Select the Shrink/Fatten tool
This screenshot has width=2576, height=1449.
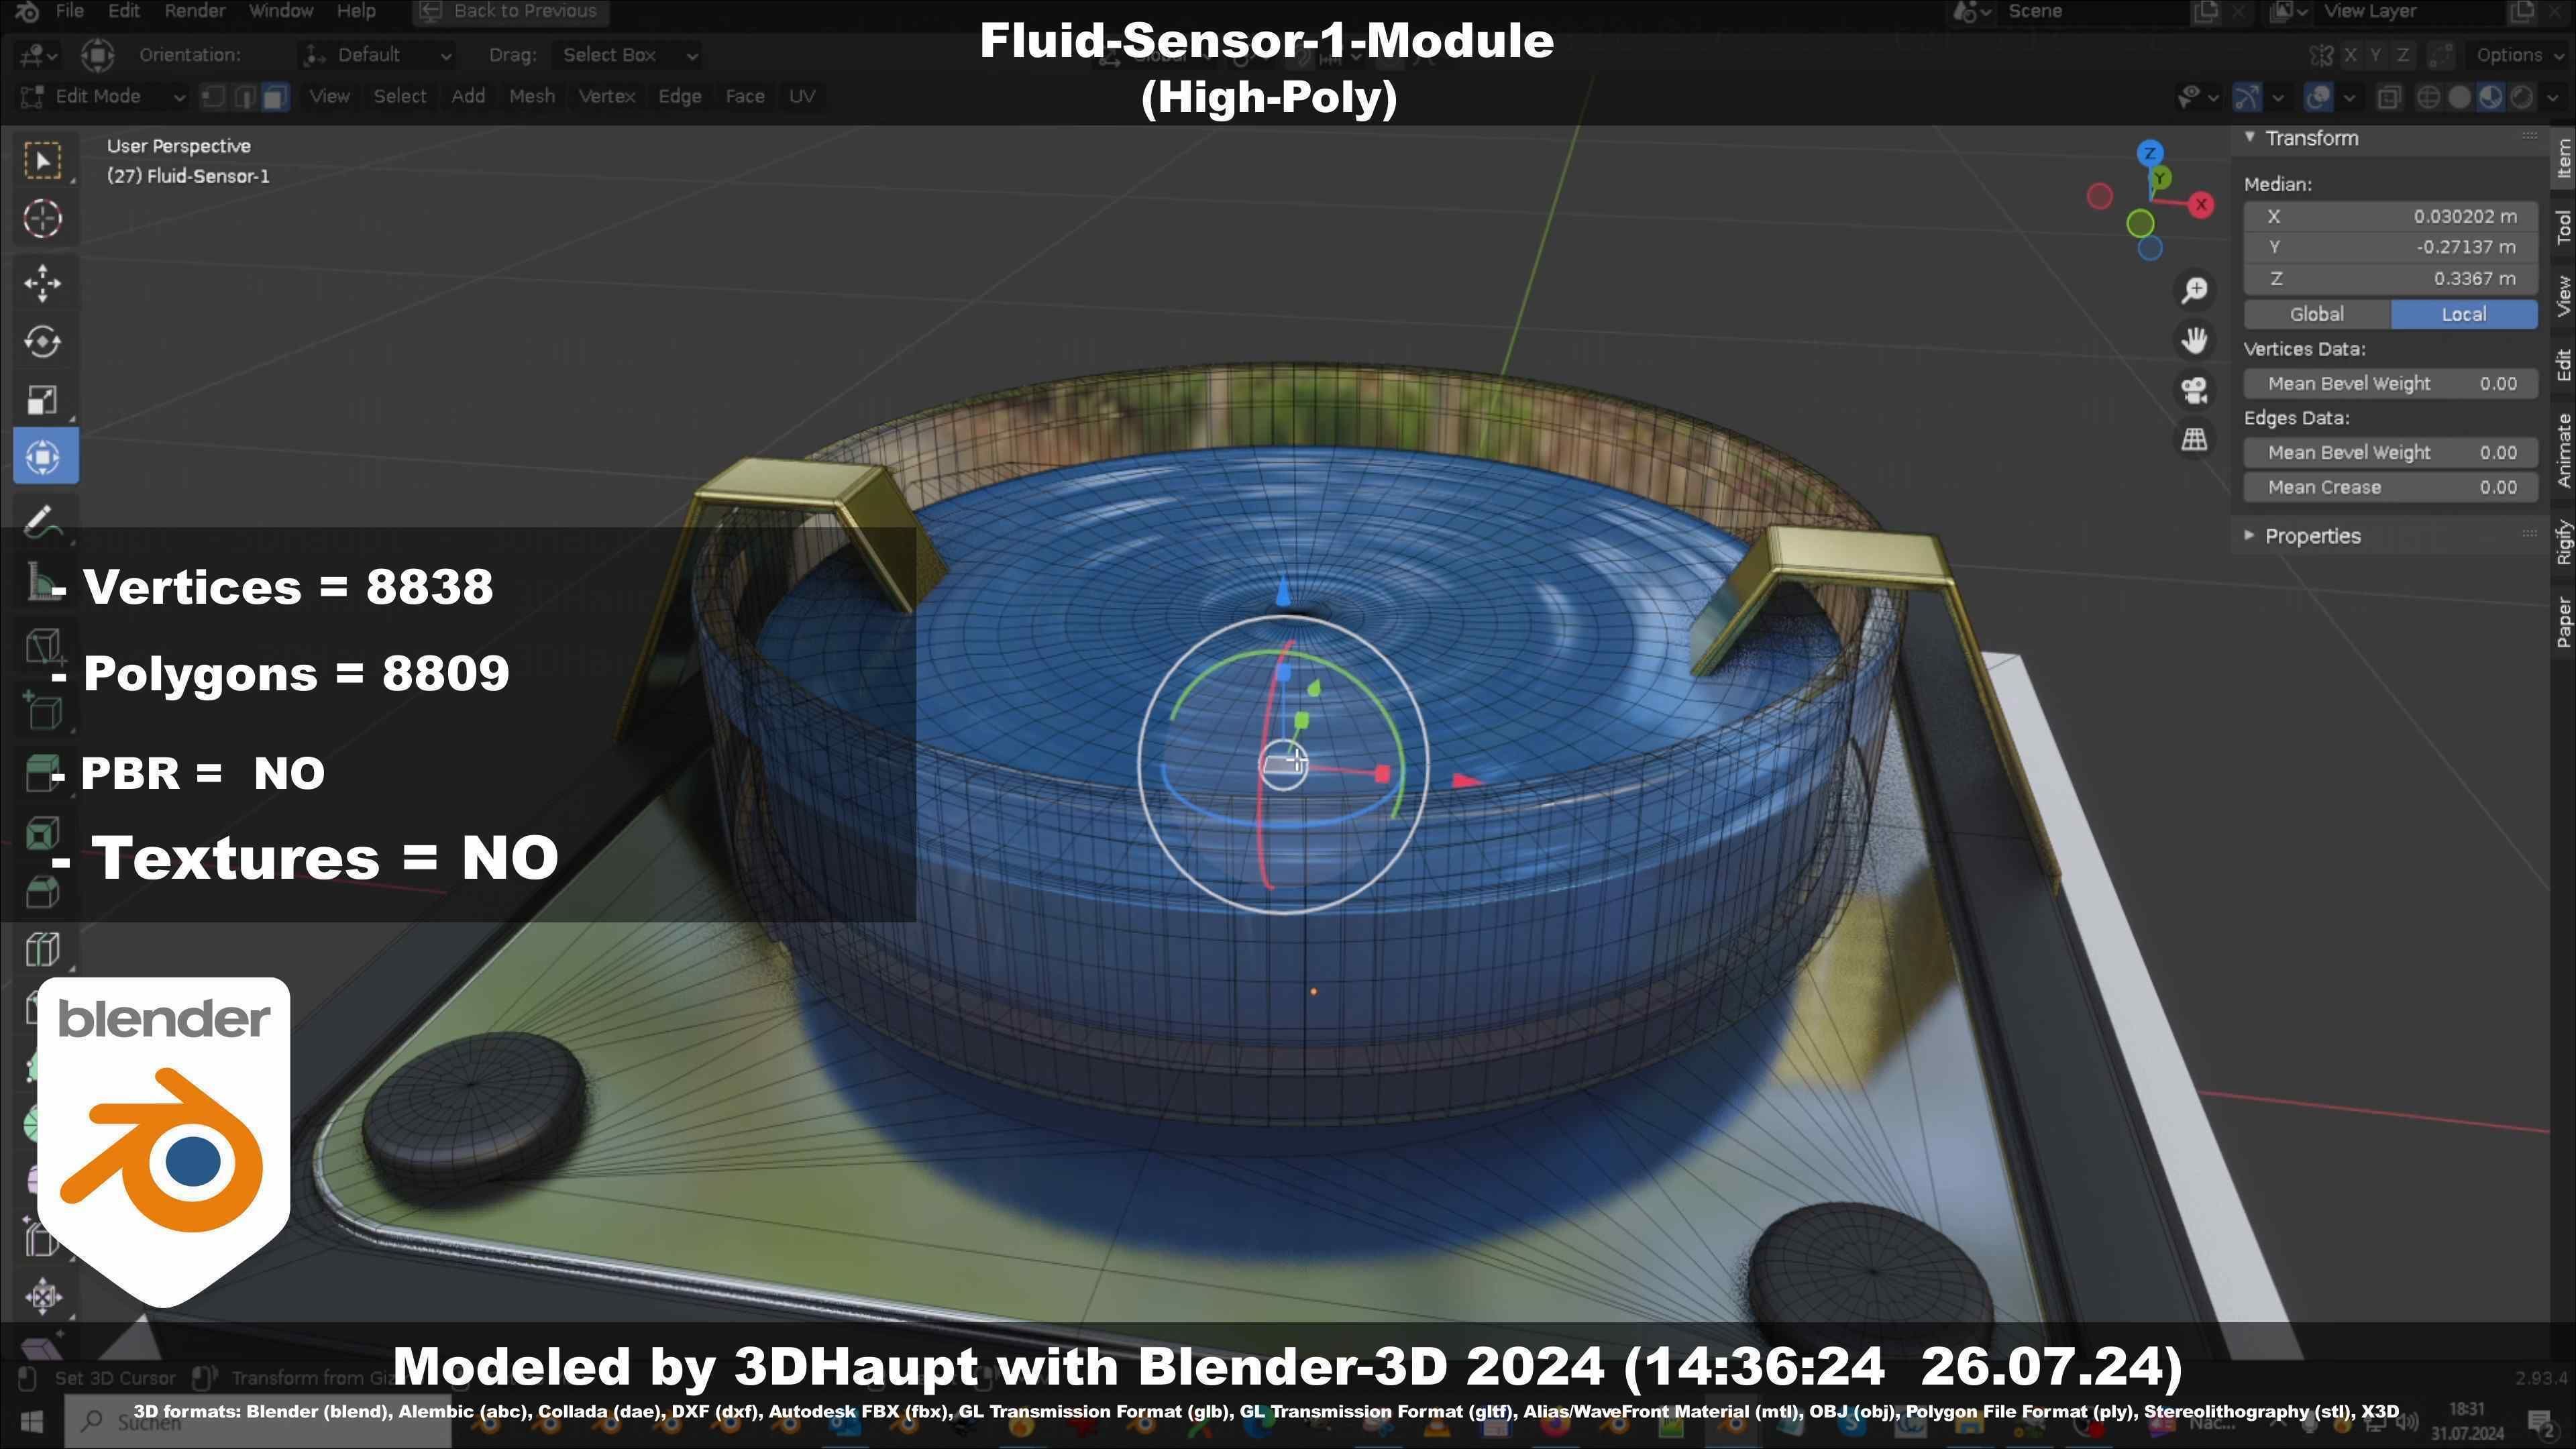[43, 1297]
